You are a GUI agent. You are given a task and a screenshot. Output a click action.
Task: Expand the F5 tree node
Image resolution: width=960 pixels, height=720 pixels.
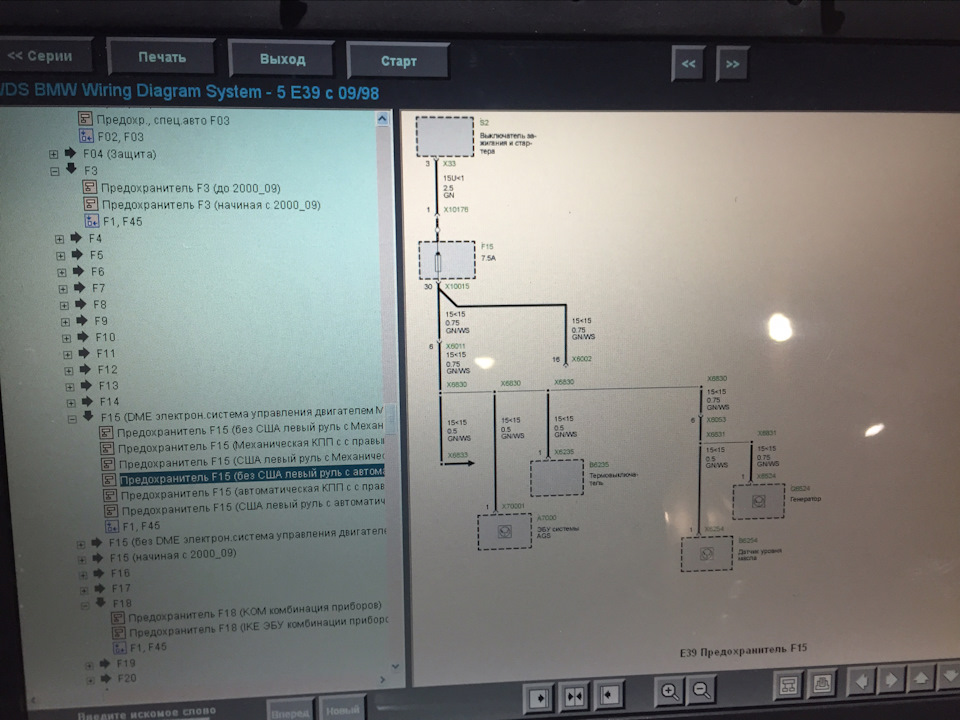[61, 256]
